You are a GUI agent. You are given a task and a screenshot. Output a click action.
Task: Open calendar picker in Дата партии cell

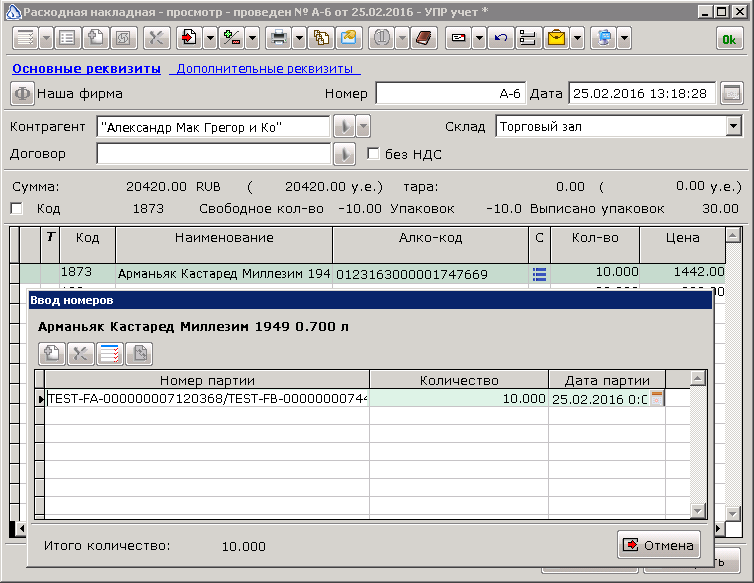[657, 398]
